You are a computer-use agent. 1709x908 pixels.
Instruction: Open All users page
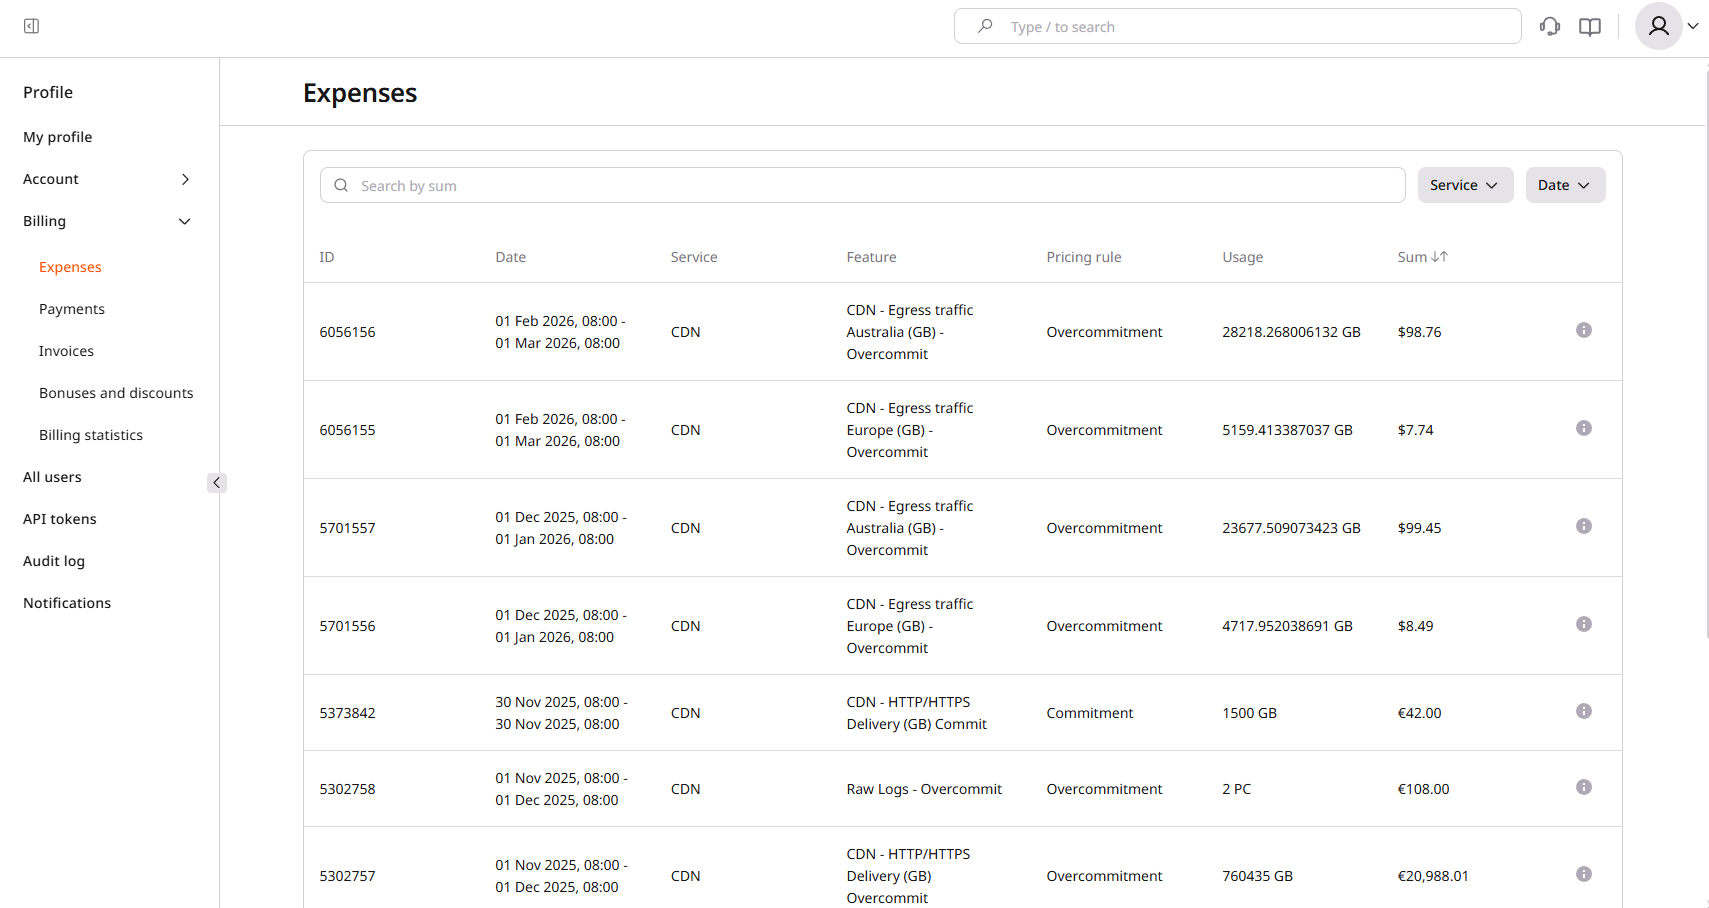(52, 477)
